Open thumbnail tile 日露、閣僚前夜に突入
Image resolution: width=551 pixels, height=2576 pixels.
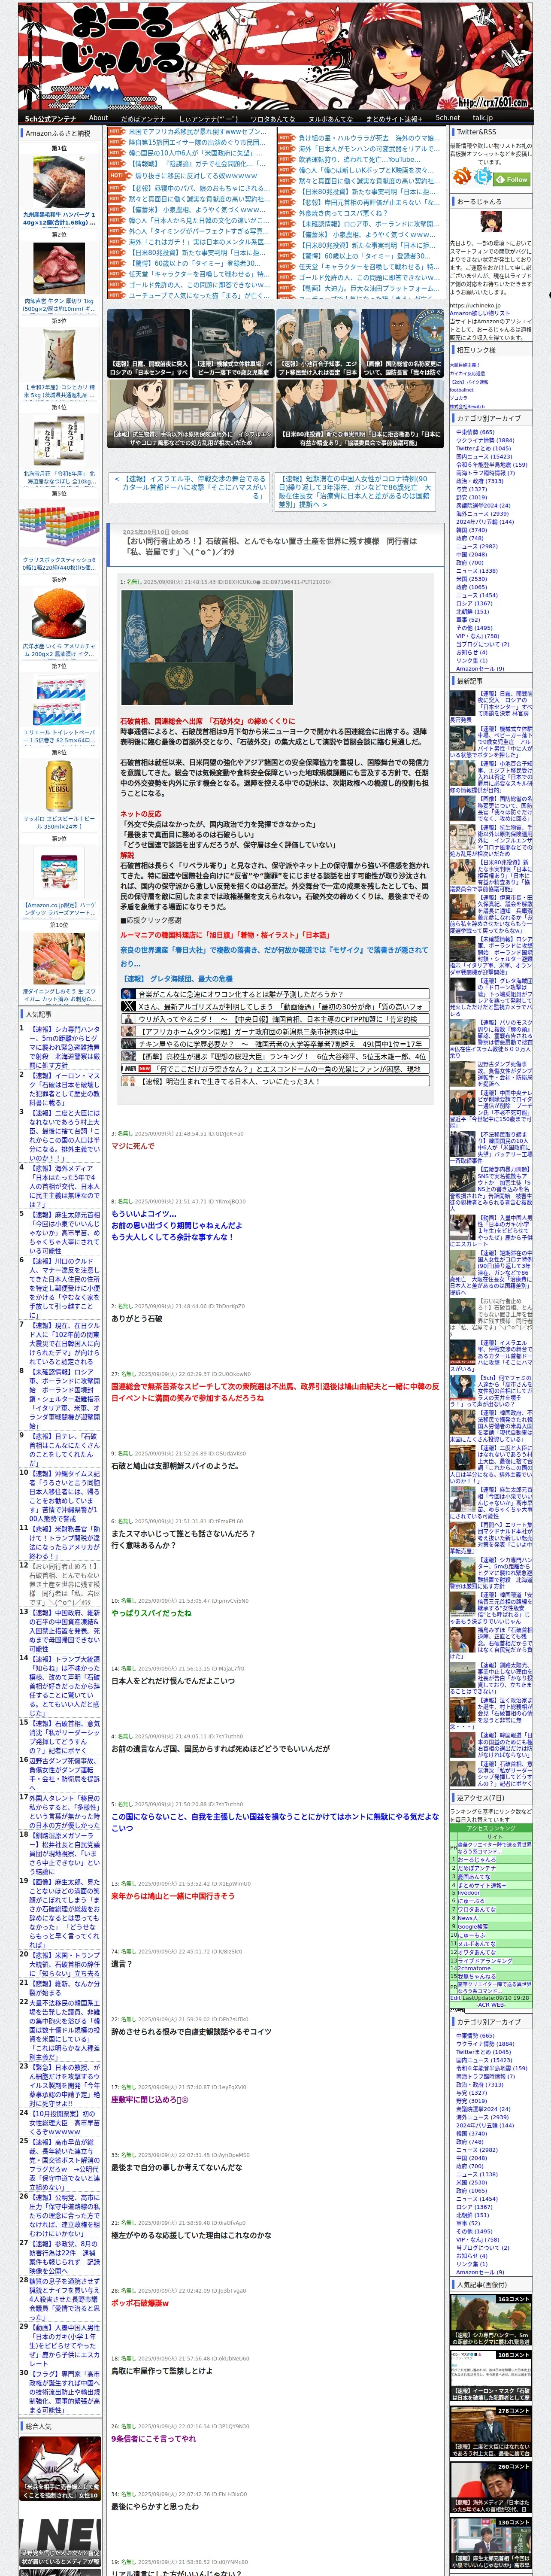click(x=148, y=342)
